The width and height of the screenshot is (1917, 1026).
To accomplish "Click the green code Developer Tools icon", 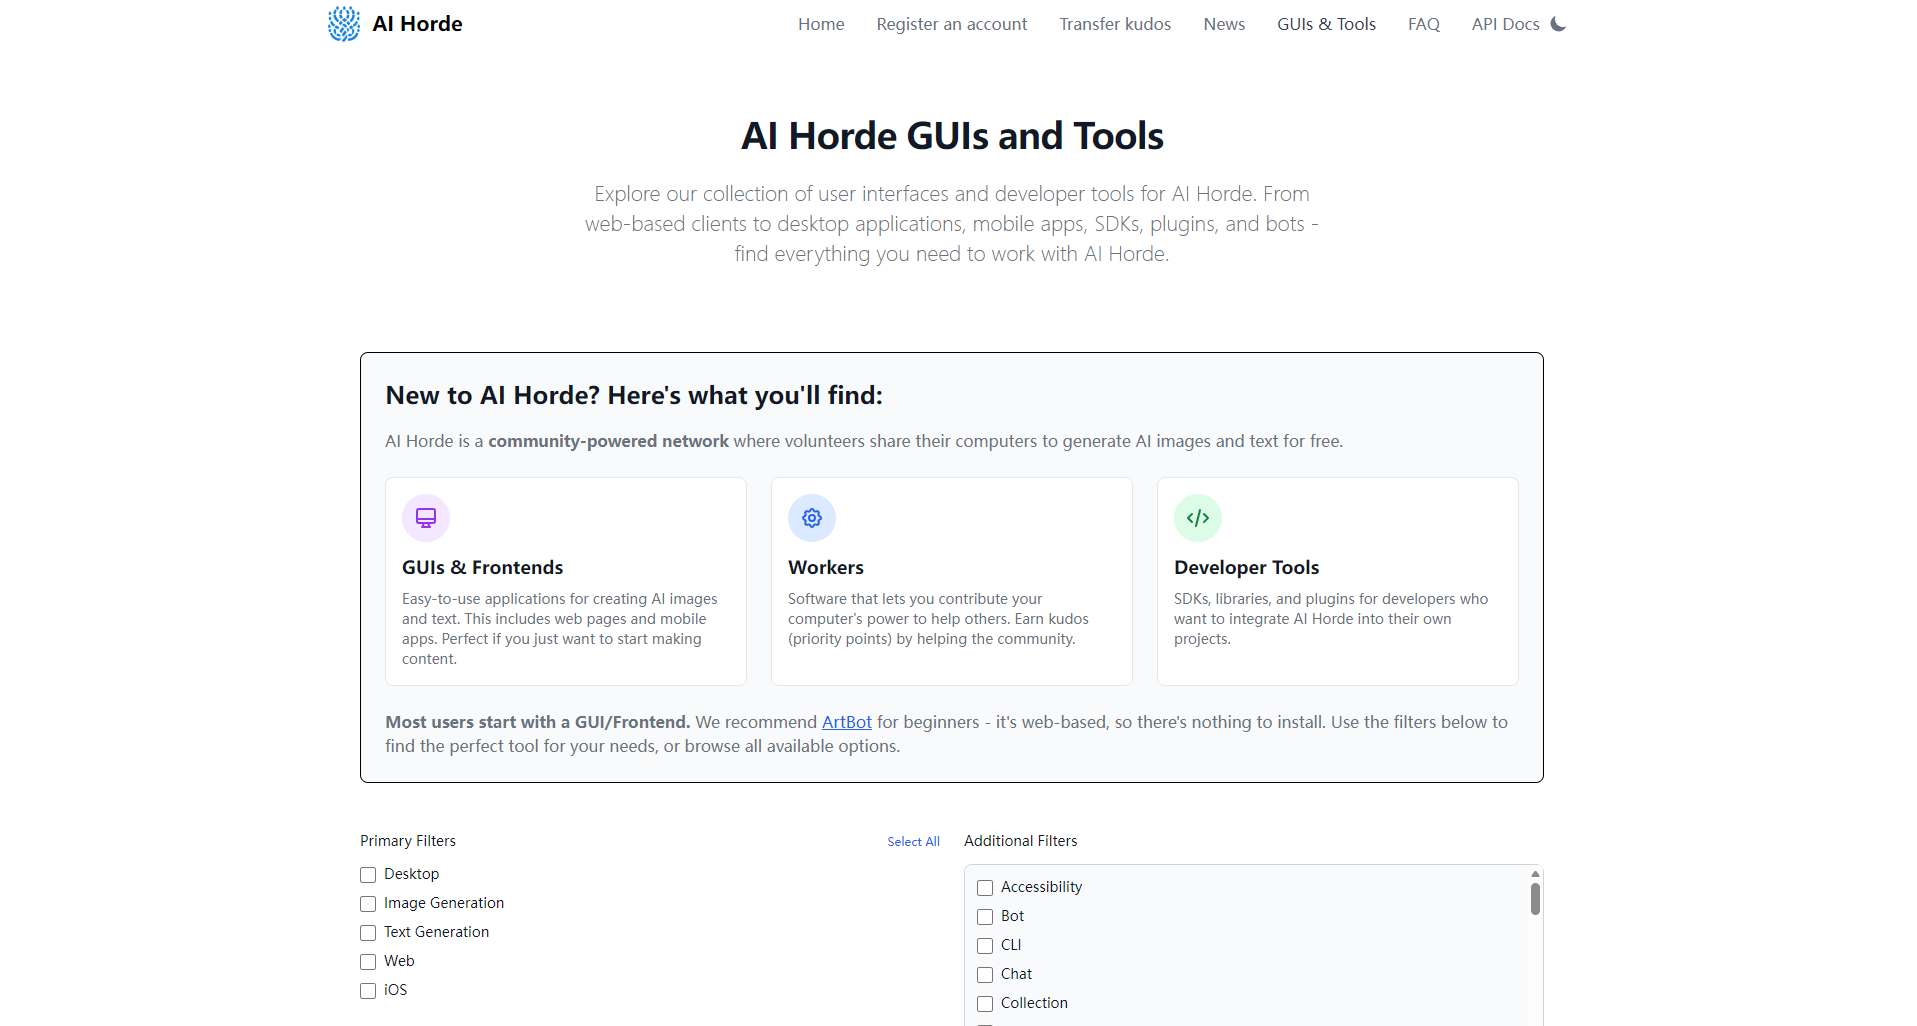I will pos(1198,518).
